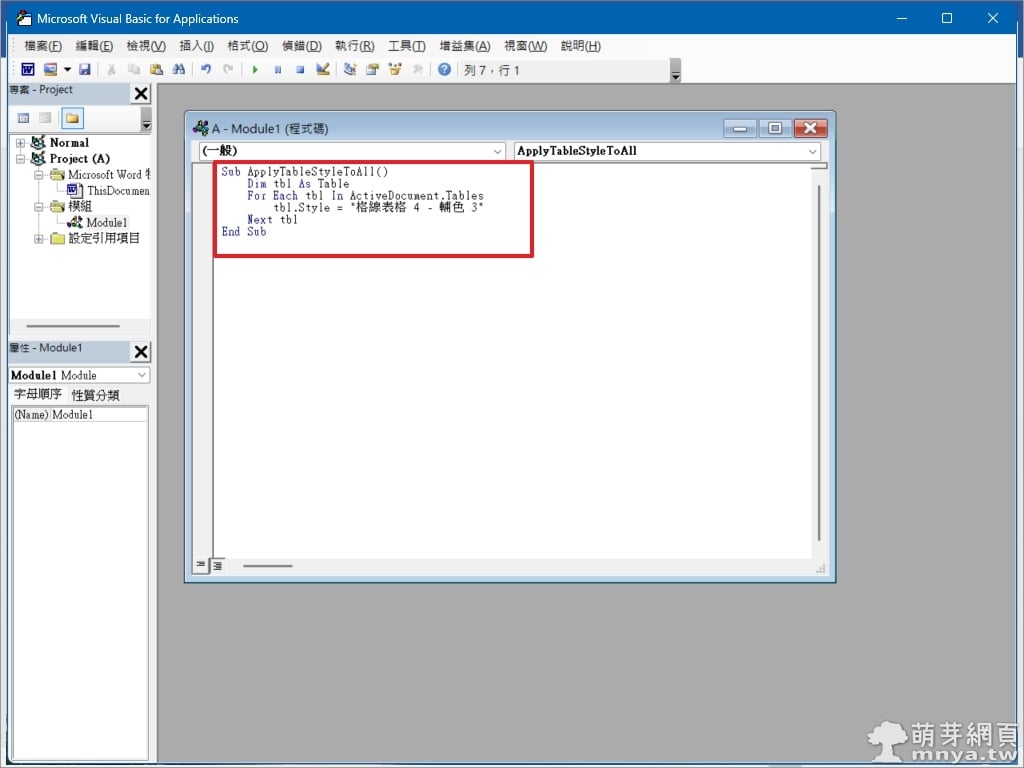Select ThisDocument in project tree

(117, 190)
